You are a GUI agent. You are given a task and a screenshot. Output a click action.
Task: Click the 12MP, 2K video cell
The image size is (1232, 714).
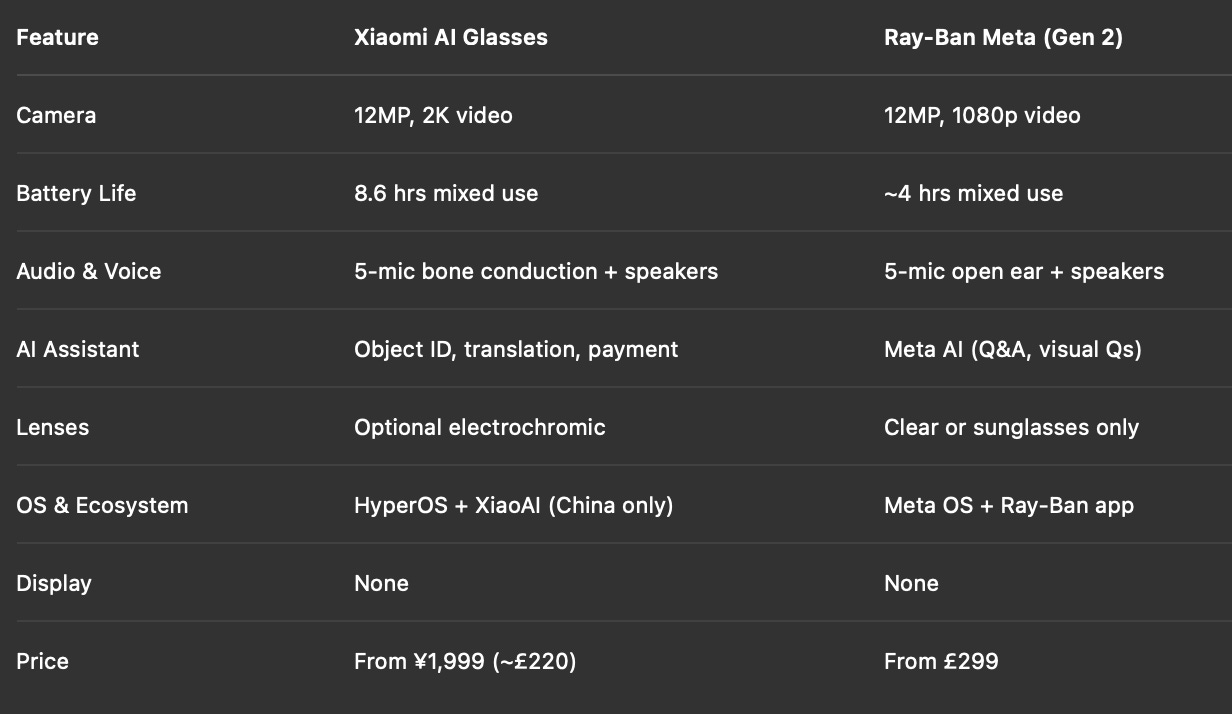point(433,116)
